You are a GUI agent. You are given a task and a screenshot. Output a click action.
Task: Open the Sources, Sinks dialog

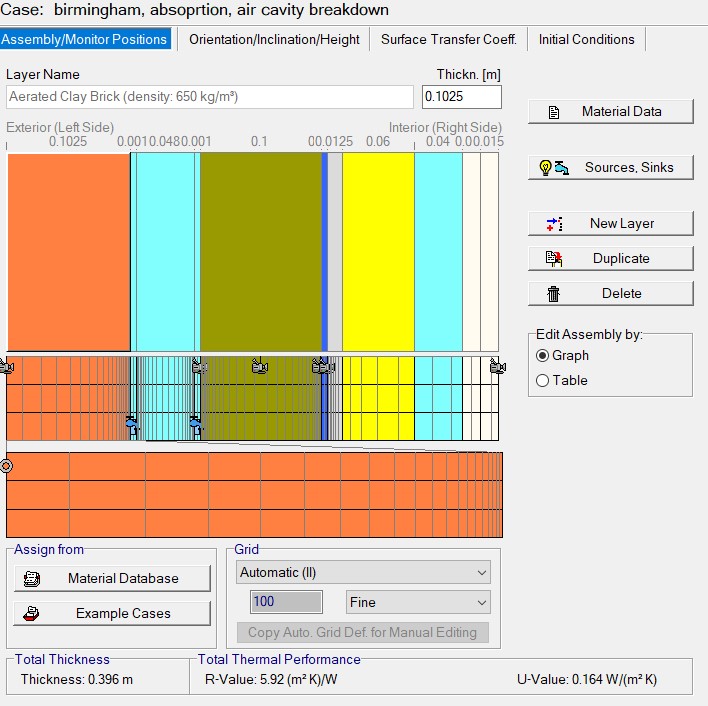(610, 168)
